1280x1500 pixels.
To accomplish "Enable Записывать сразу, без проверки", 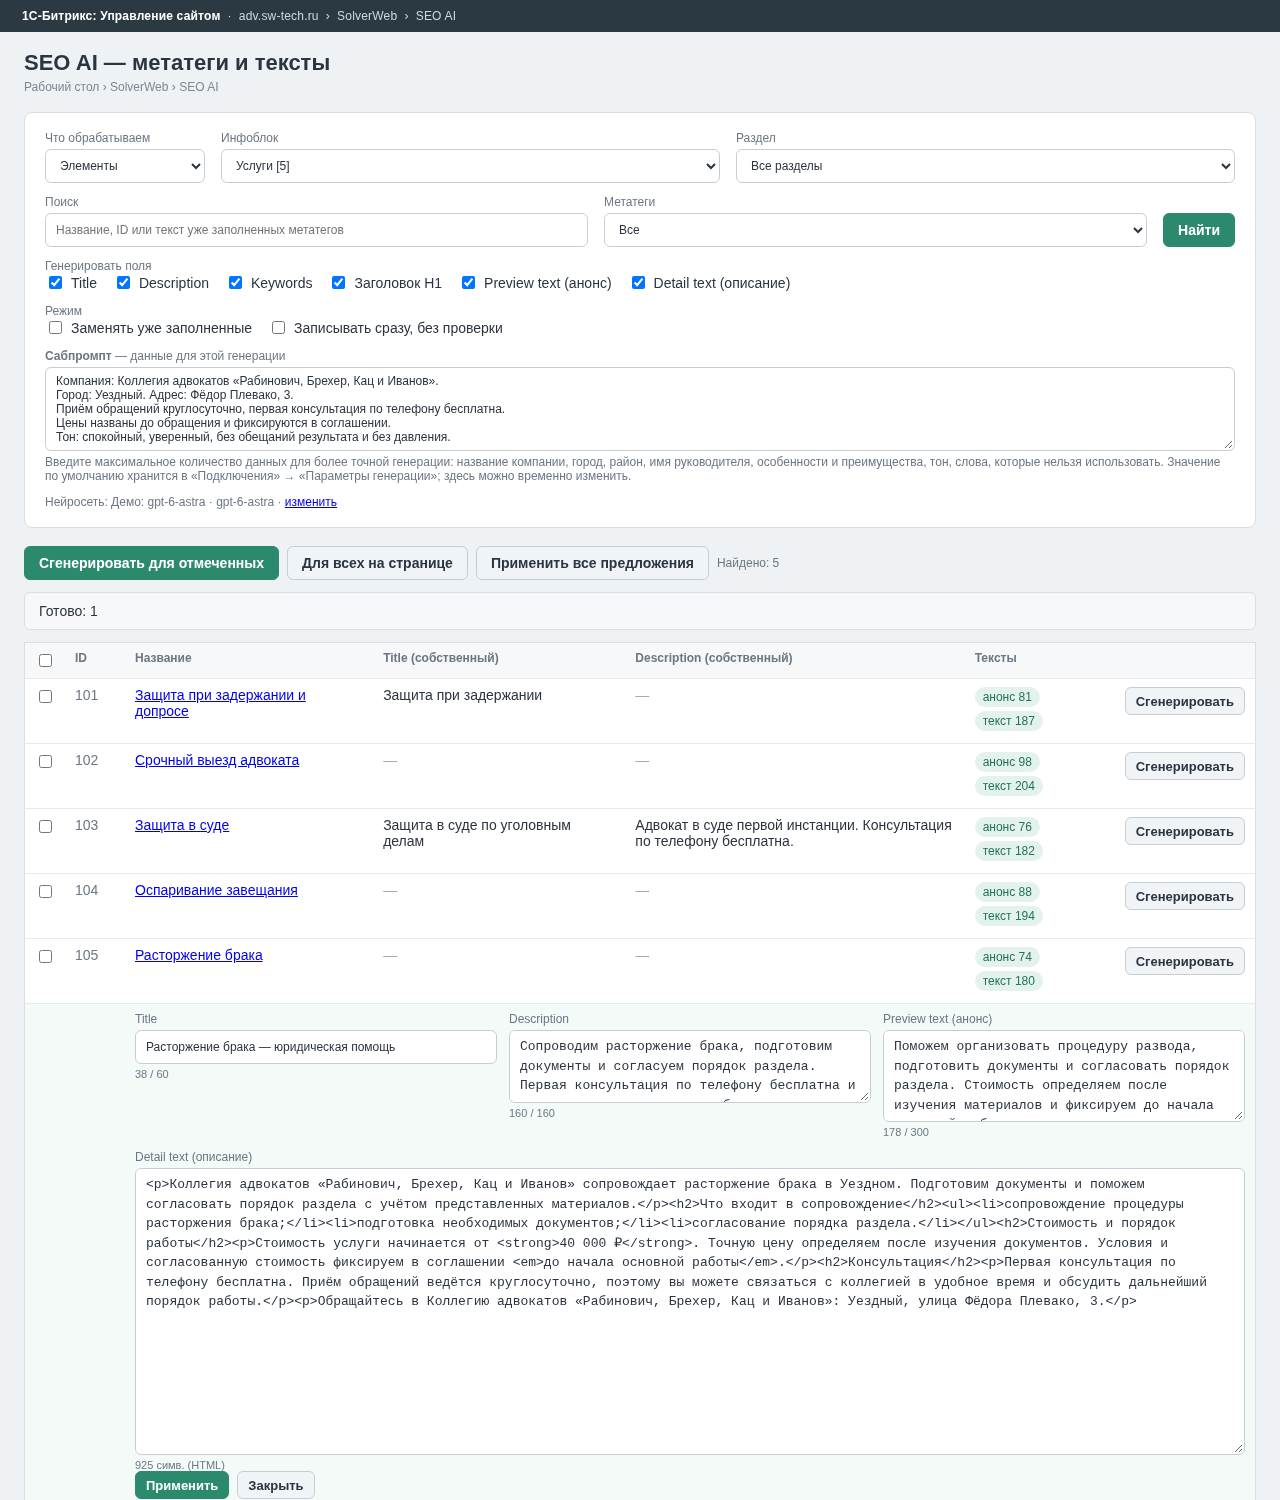I will click(278, 328).
